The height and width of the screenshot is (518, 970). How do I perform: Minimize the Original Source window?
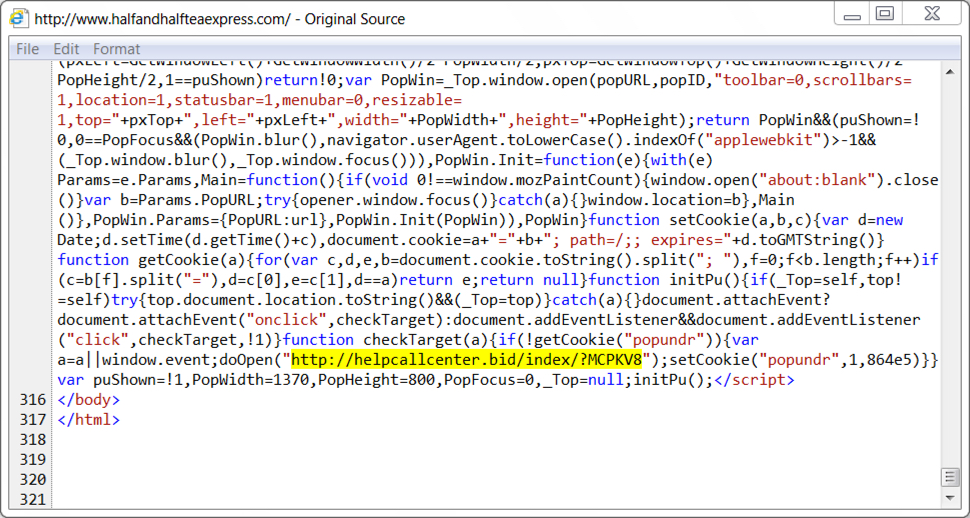[x=852, y=14]
